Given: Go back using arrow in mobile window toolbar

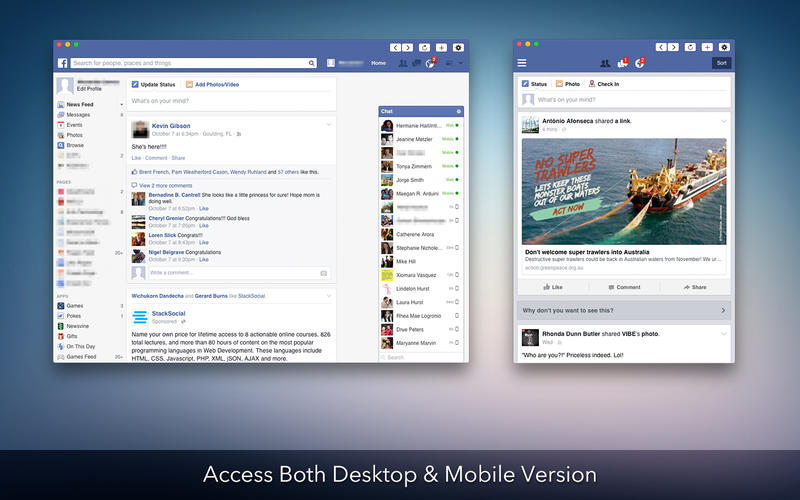Looking at the screenshot, I should coord(661,47).
